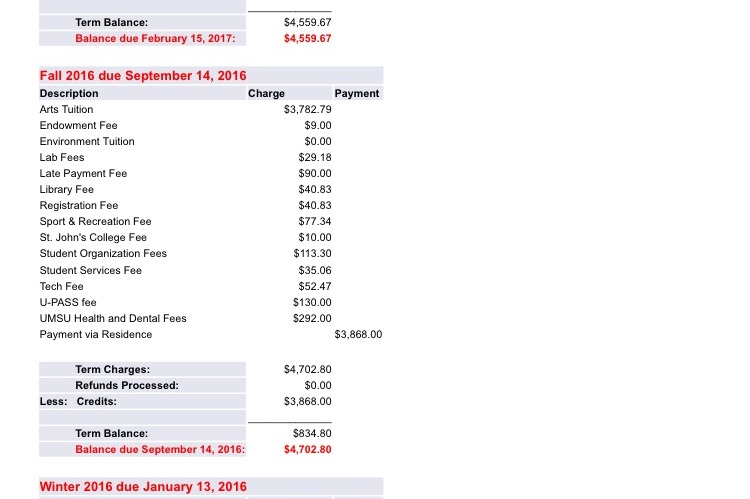Click the Winter 2016 due January 13 heading
The width and height of the screenshot is (750, 499).
pyautogui.click(x=143, y=487)
